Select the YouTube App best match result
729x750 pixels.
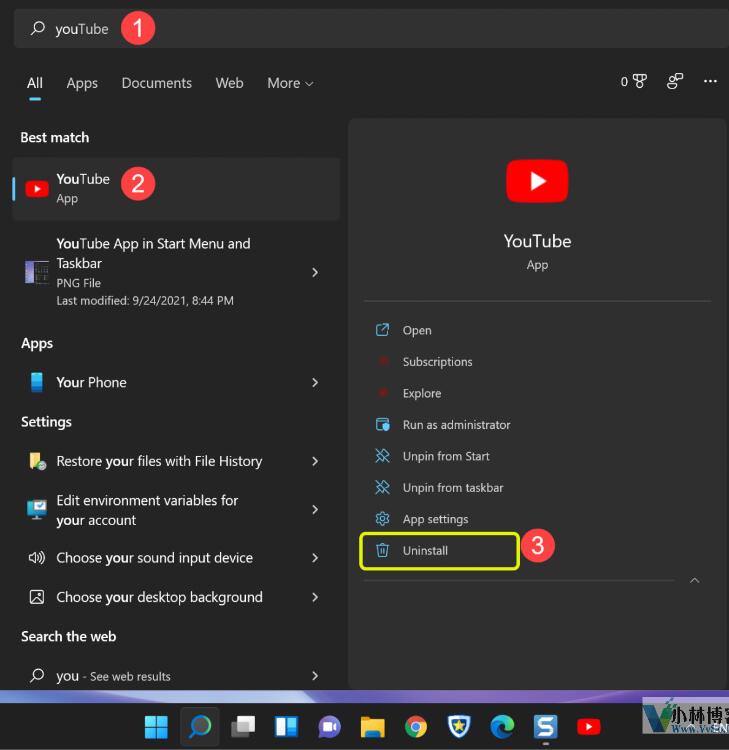(x=176, y=188)
